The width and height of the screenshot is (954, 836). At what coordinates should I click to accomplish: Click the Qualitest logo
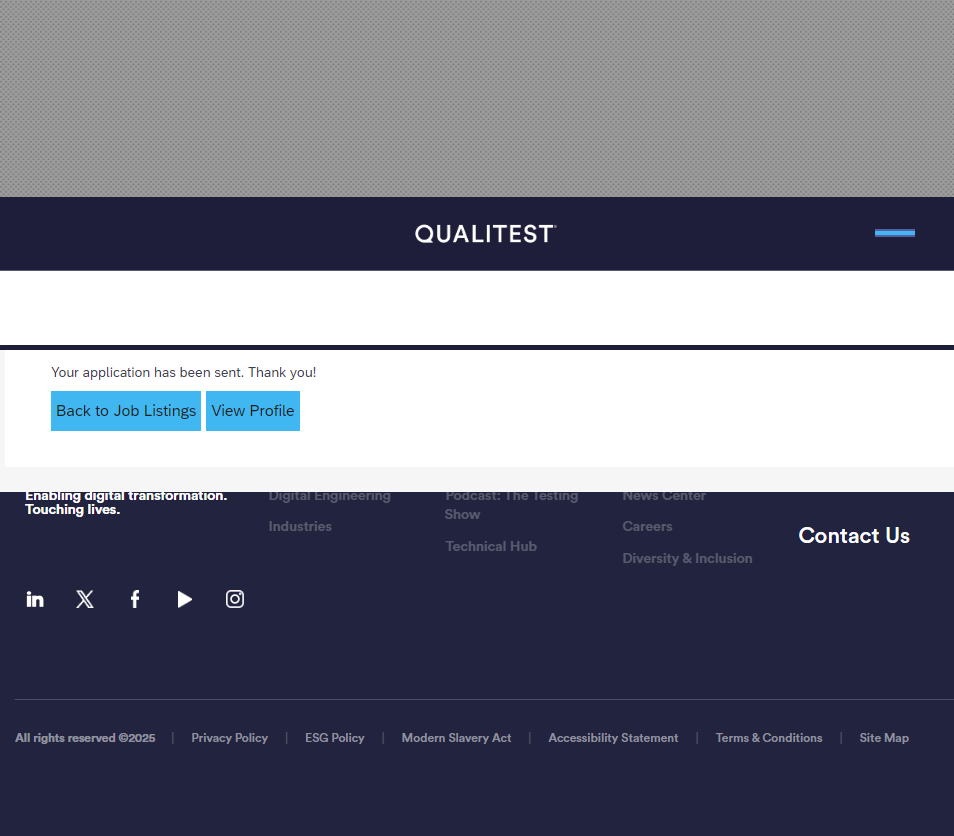pos(485,234)
